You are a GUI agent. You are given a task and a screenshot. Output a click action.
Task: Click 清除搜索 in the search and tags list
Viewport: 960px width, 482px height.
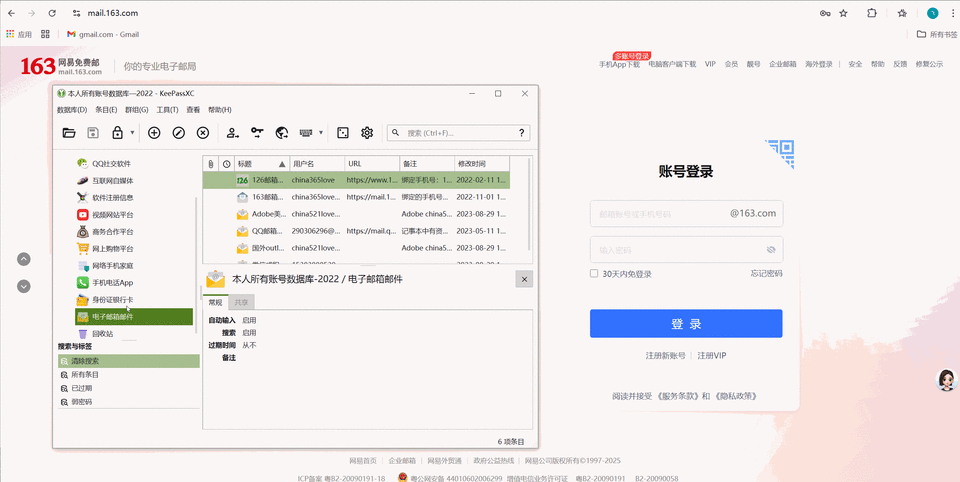(129, 361)
